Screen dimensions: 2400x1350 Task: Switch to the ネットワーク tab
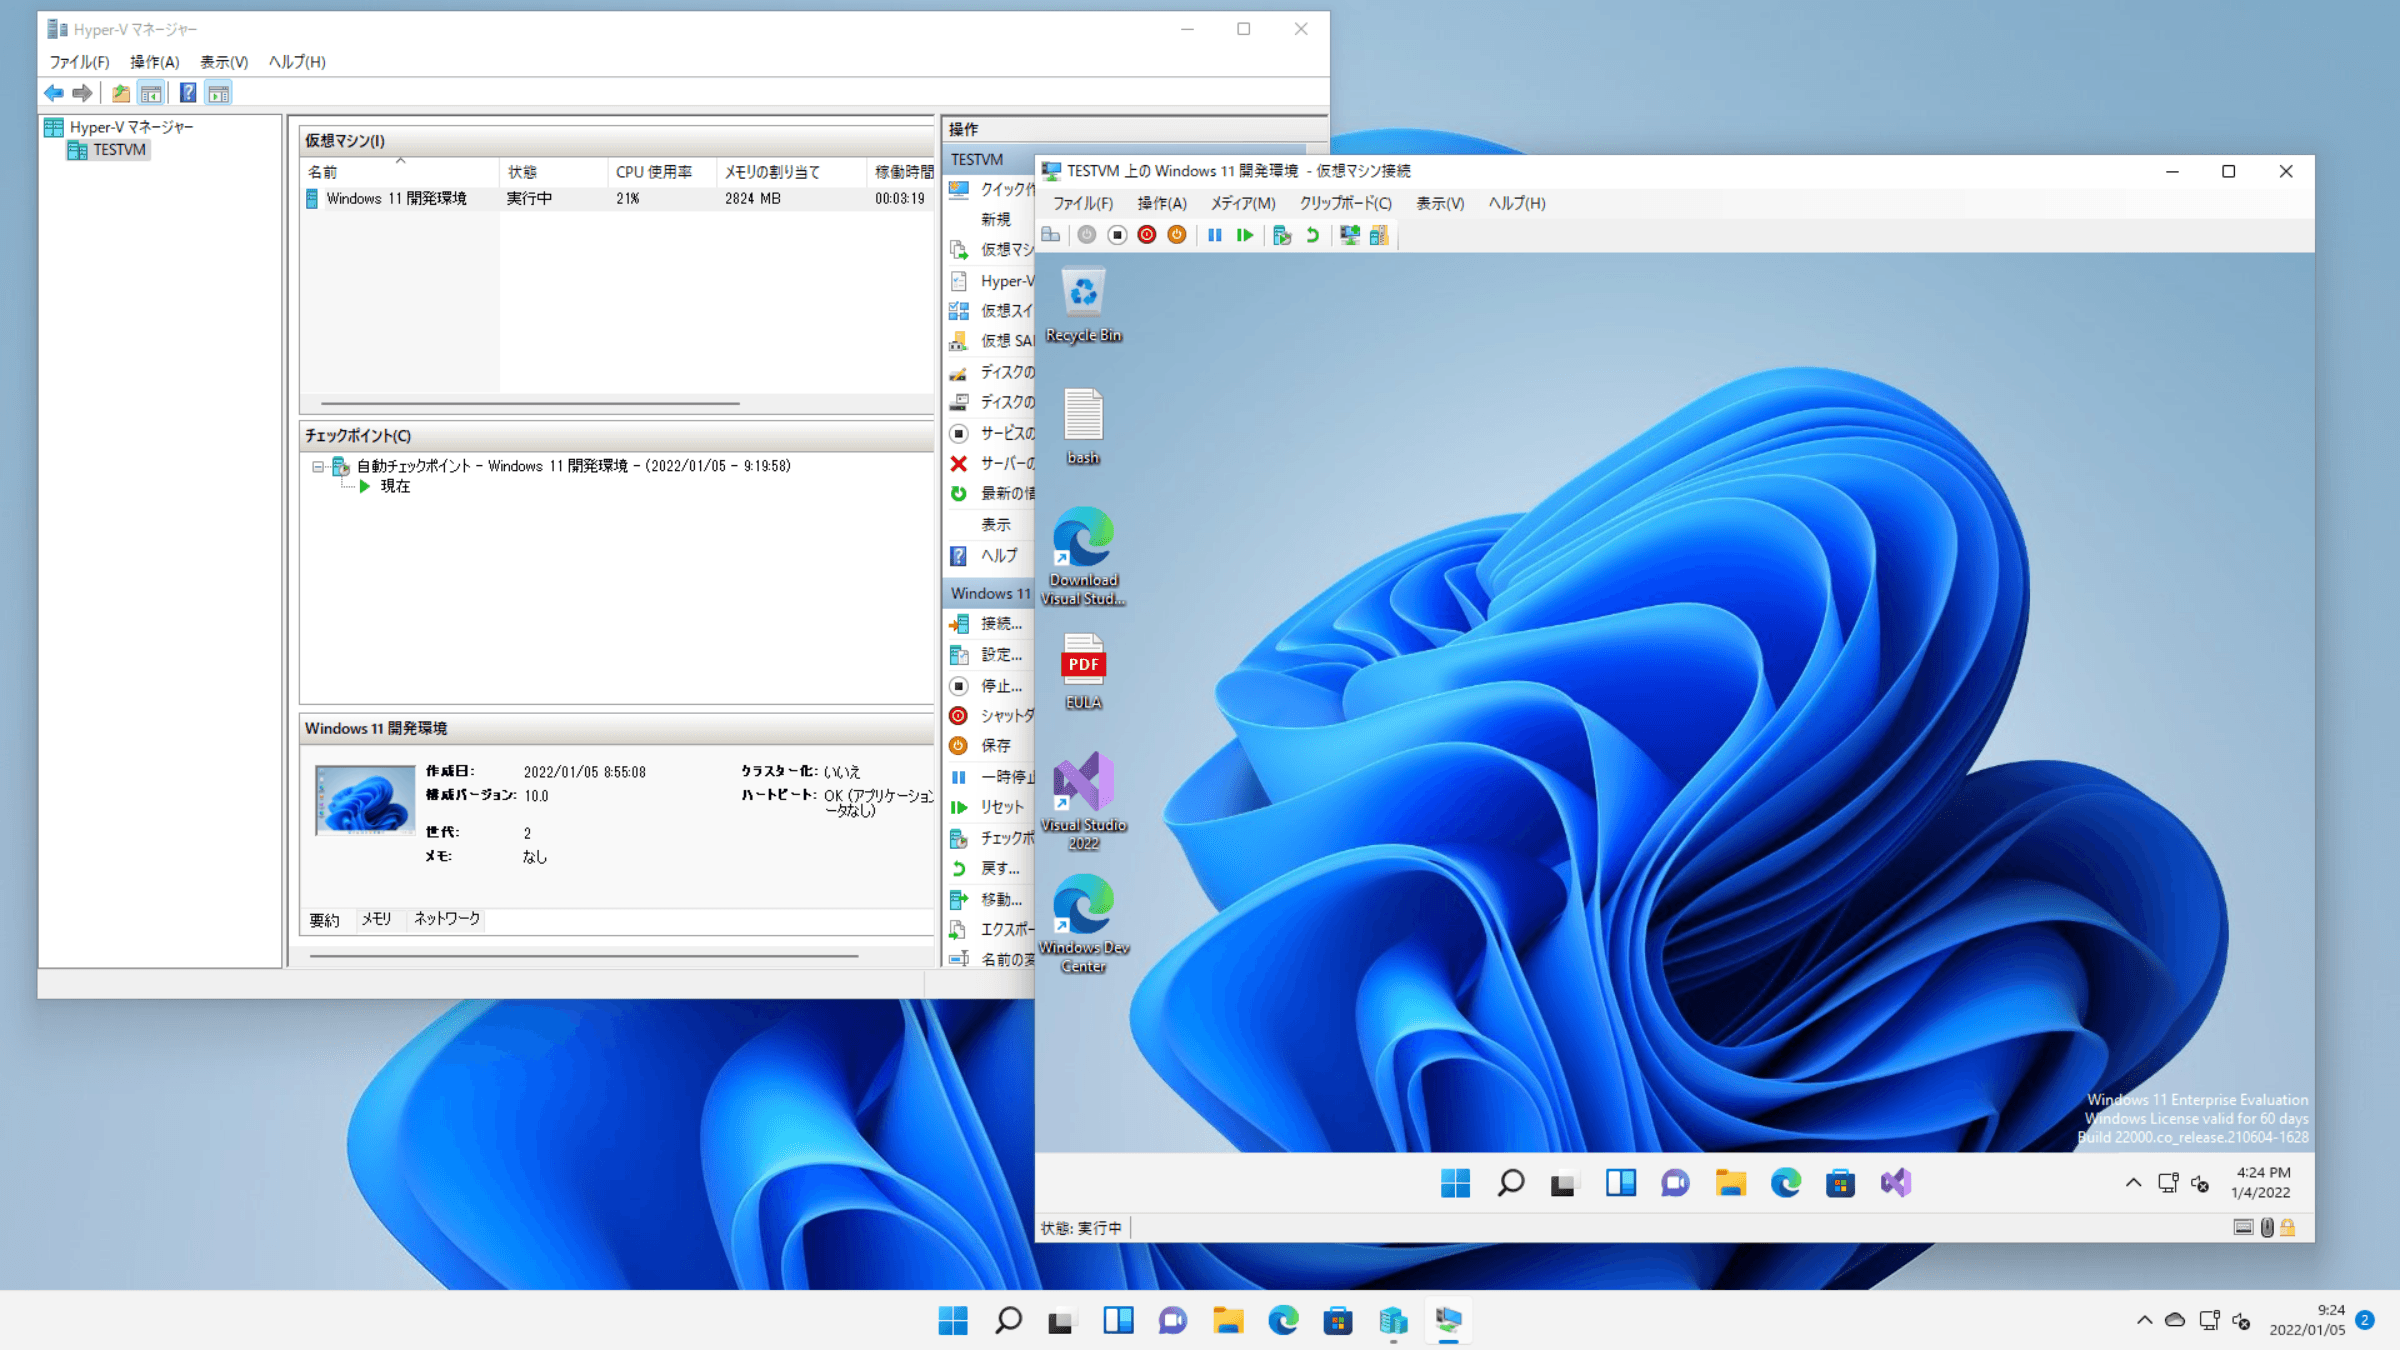coord(446,919)
